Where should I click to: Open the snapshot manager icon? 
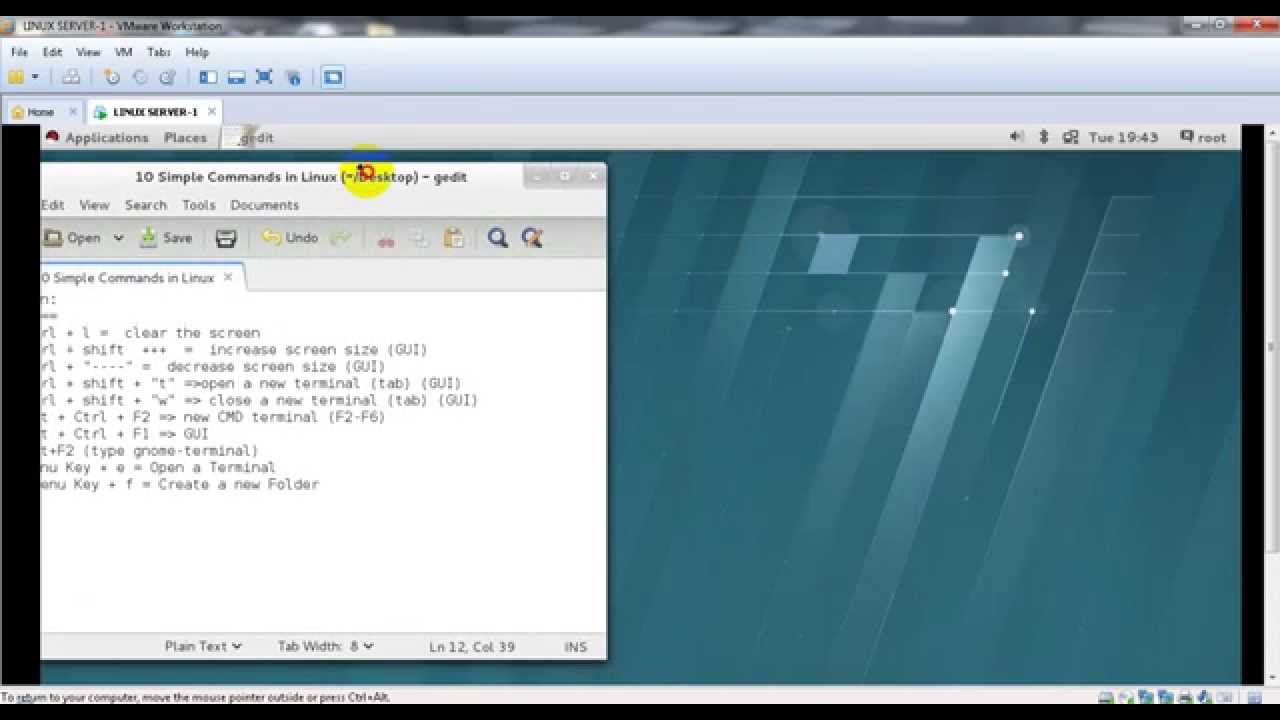[x=168, y=77]
